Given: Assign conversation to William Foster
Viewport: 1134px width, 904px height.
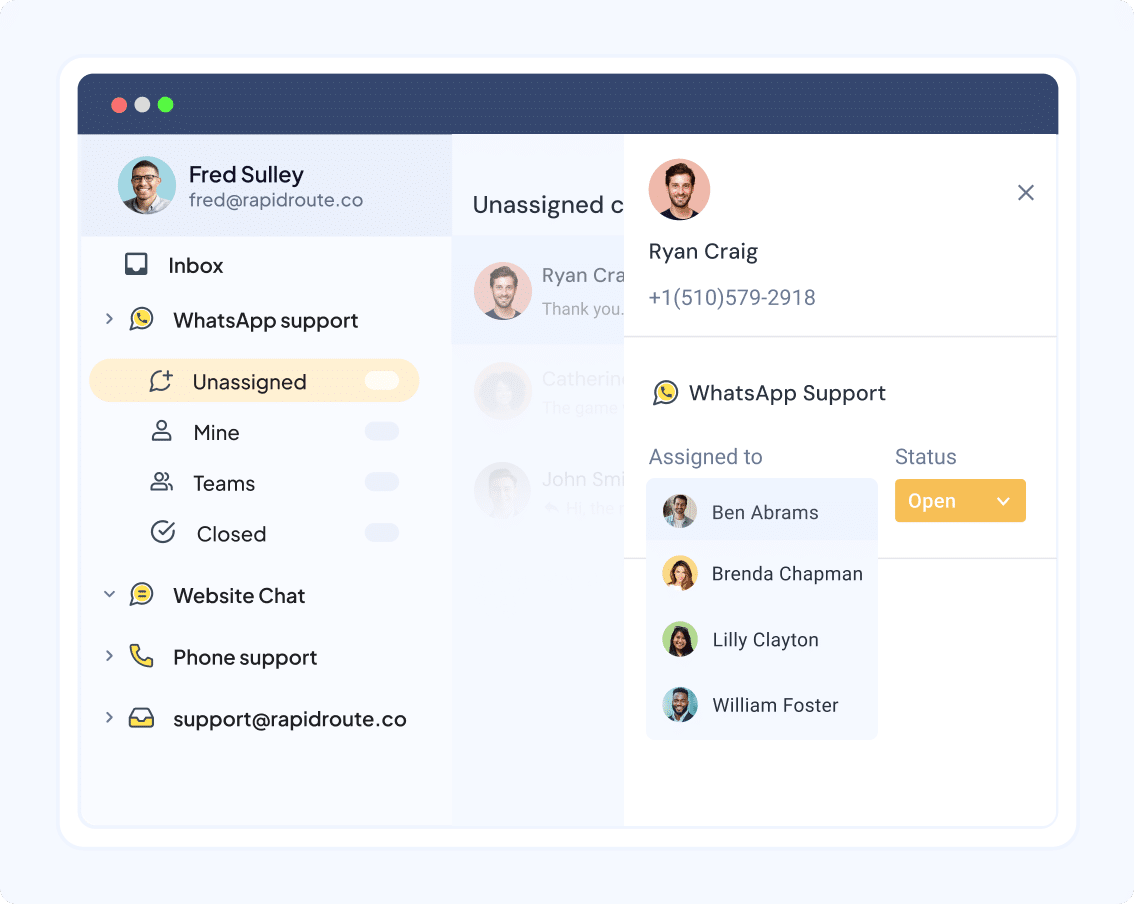Looking at the screenshot, I should point(775,704).
